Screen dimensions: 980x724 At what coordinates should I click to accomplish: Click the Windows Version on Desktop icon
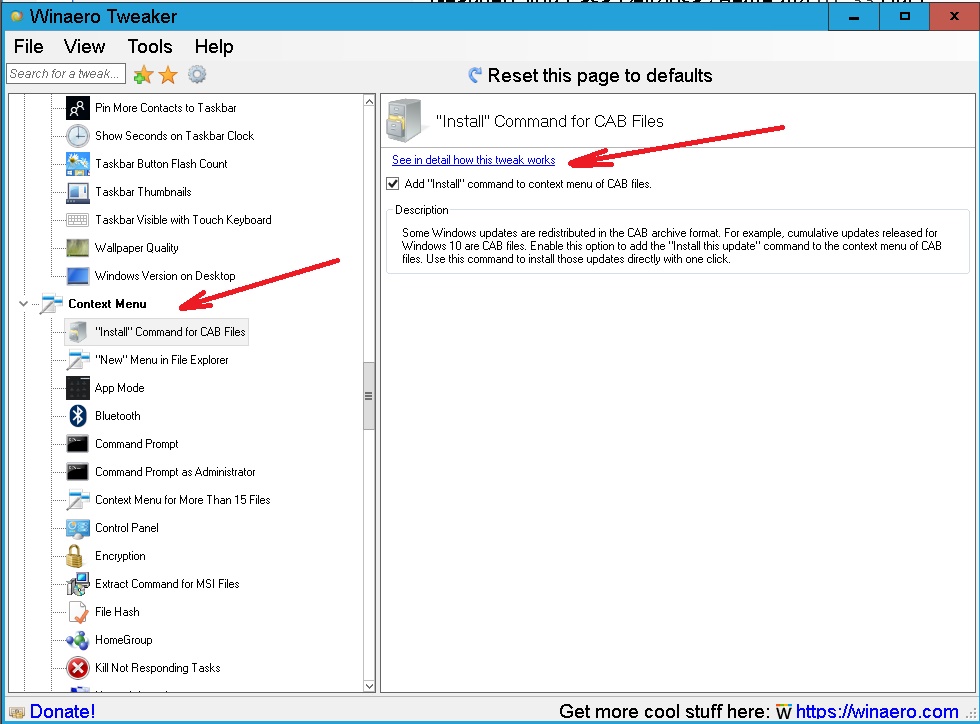click(x=78, y=276)
